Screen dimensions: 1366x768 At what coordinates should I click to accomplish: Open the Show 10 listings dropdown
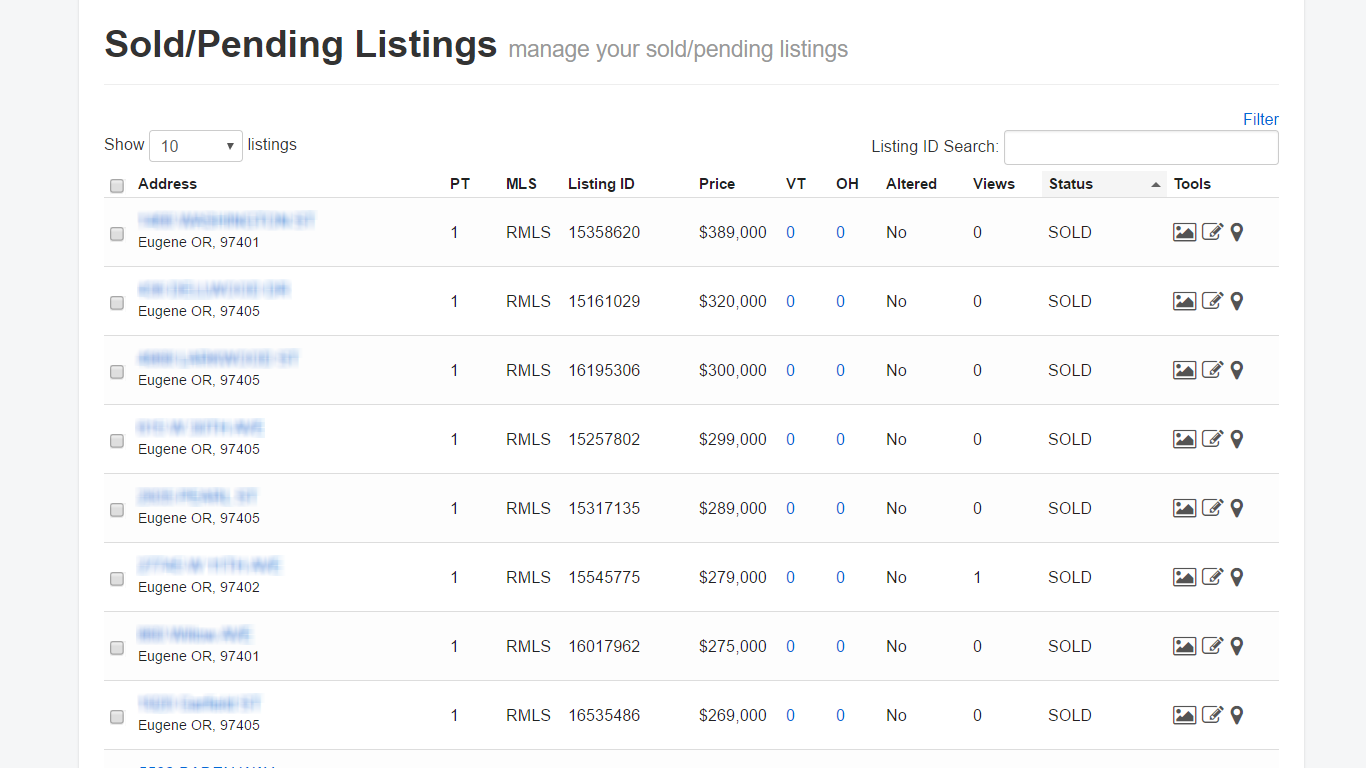(196, 146)
